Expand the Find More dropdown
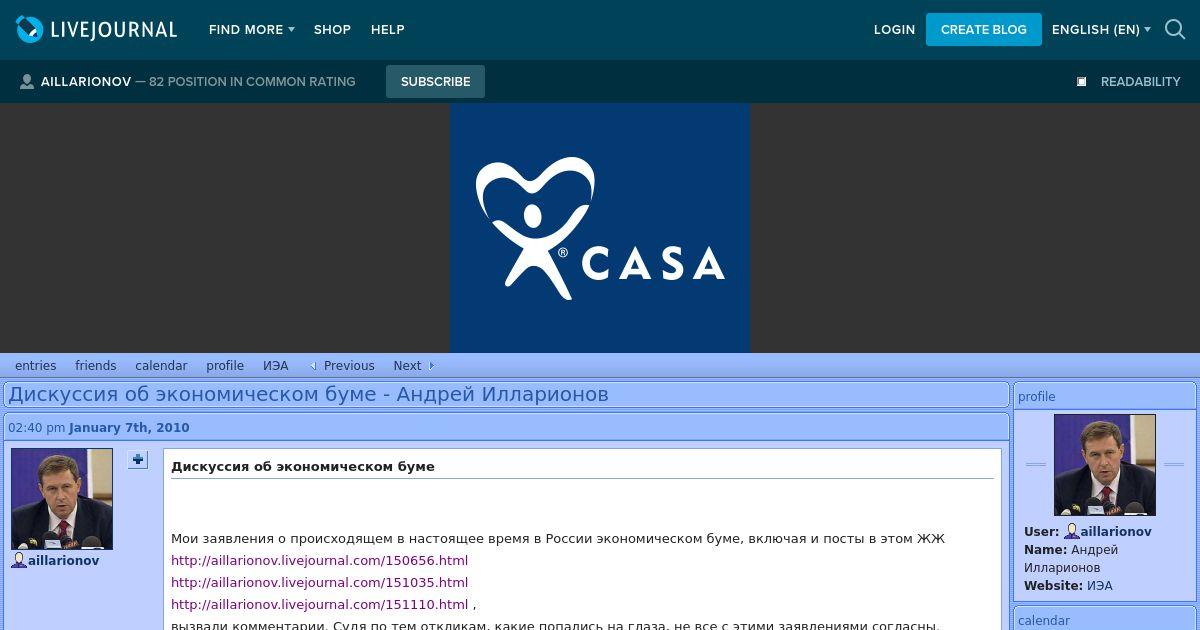Screen dimensions: 1200x630 tap(251, 30)
